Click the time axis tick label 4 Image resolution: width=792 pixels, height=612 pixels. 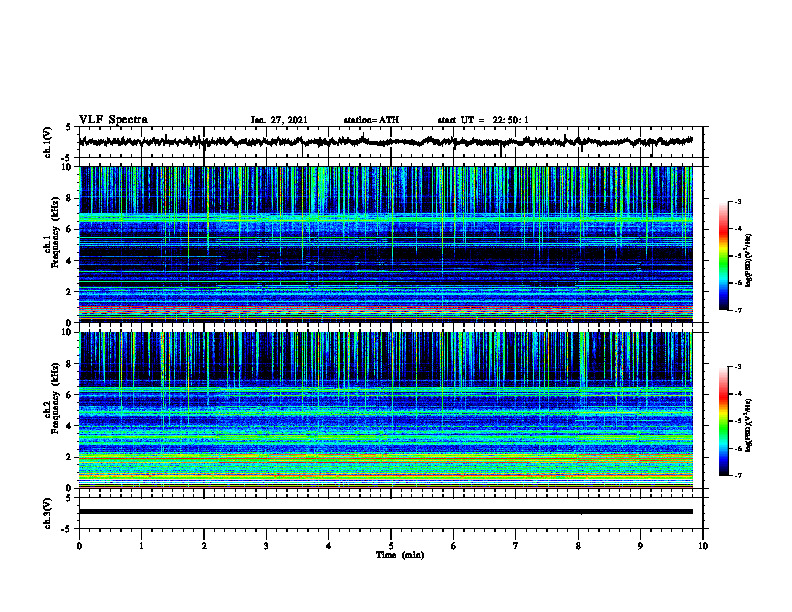click(329, 546)
